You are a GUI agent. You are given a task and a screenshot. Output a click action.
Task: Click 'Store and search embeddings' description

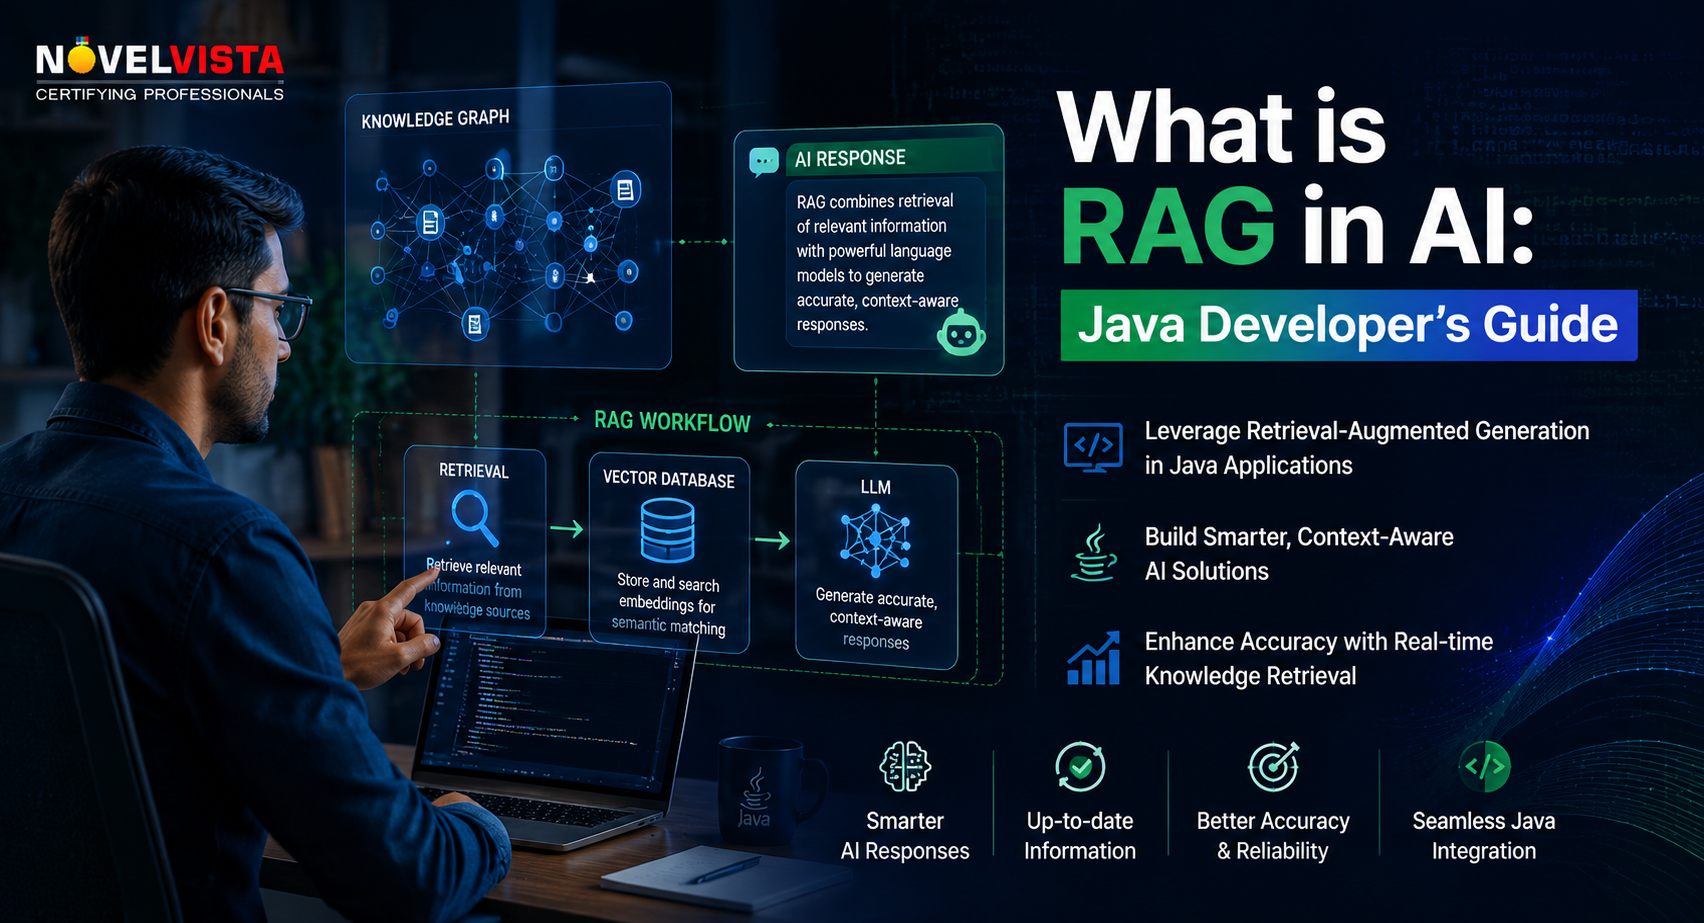pos(668,604)
